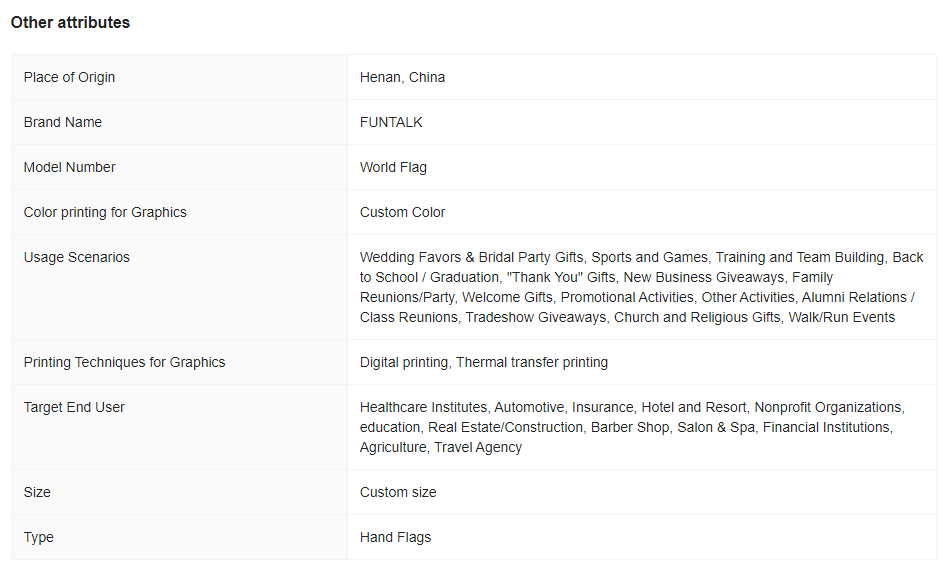This screenshot has width=950, height=572.
Task: Click the "Custom Color" value
Action: 402,212
